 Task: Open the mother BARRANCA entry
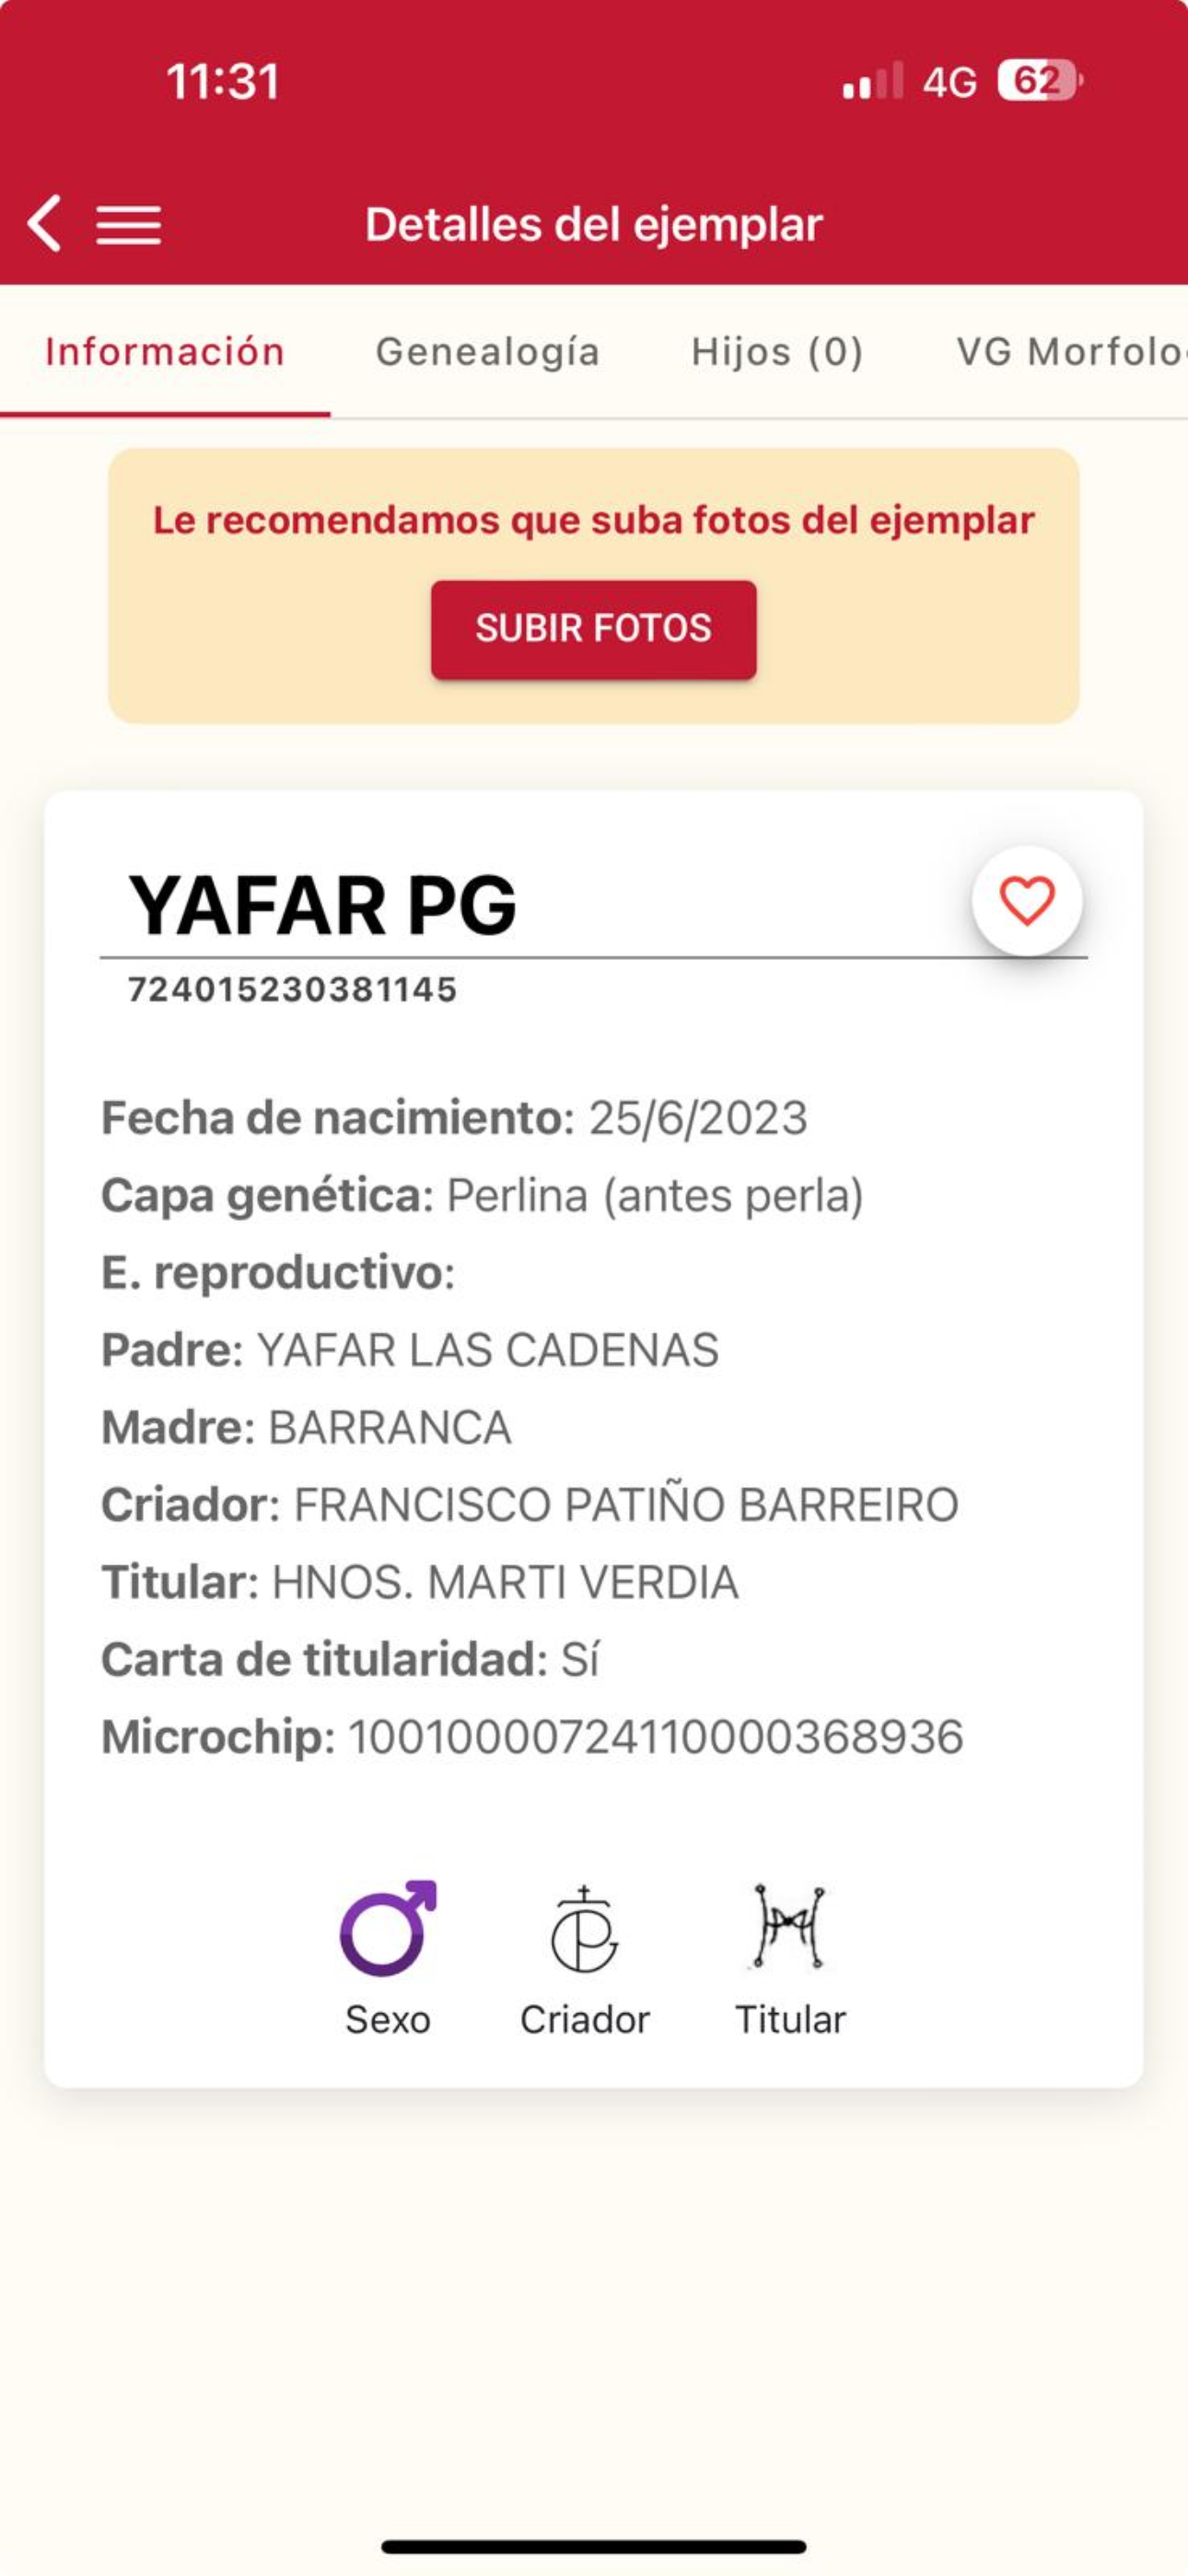pos(390,1427)
